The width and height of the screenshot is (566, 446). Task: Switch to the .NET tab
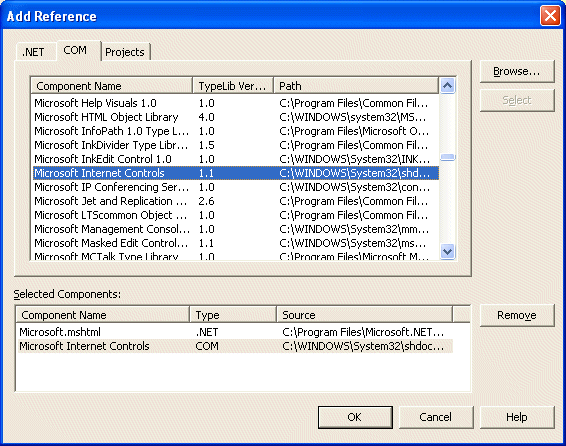point(35,52)
